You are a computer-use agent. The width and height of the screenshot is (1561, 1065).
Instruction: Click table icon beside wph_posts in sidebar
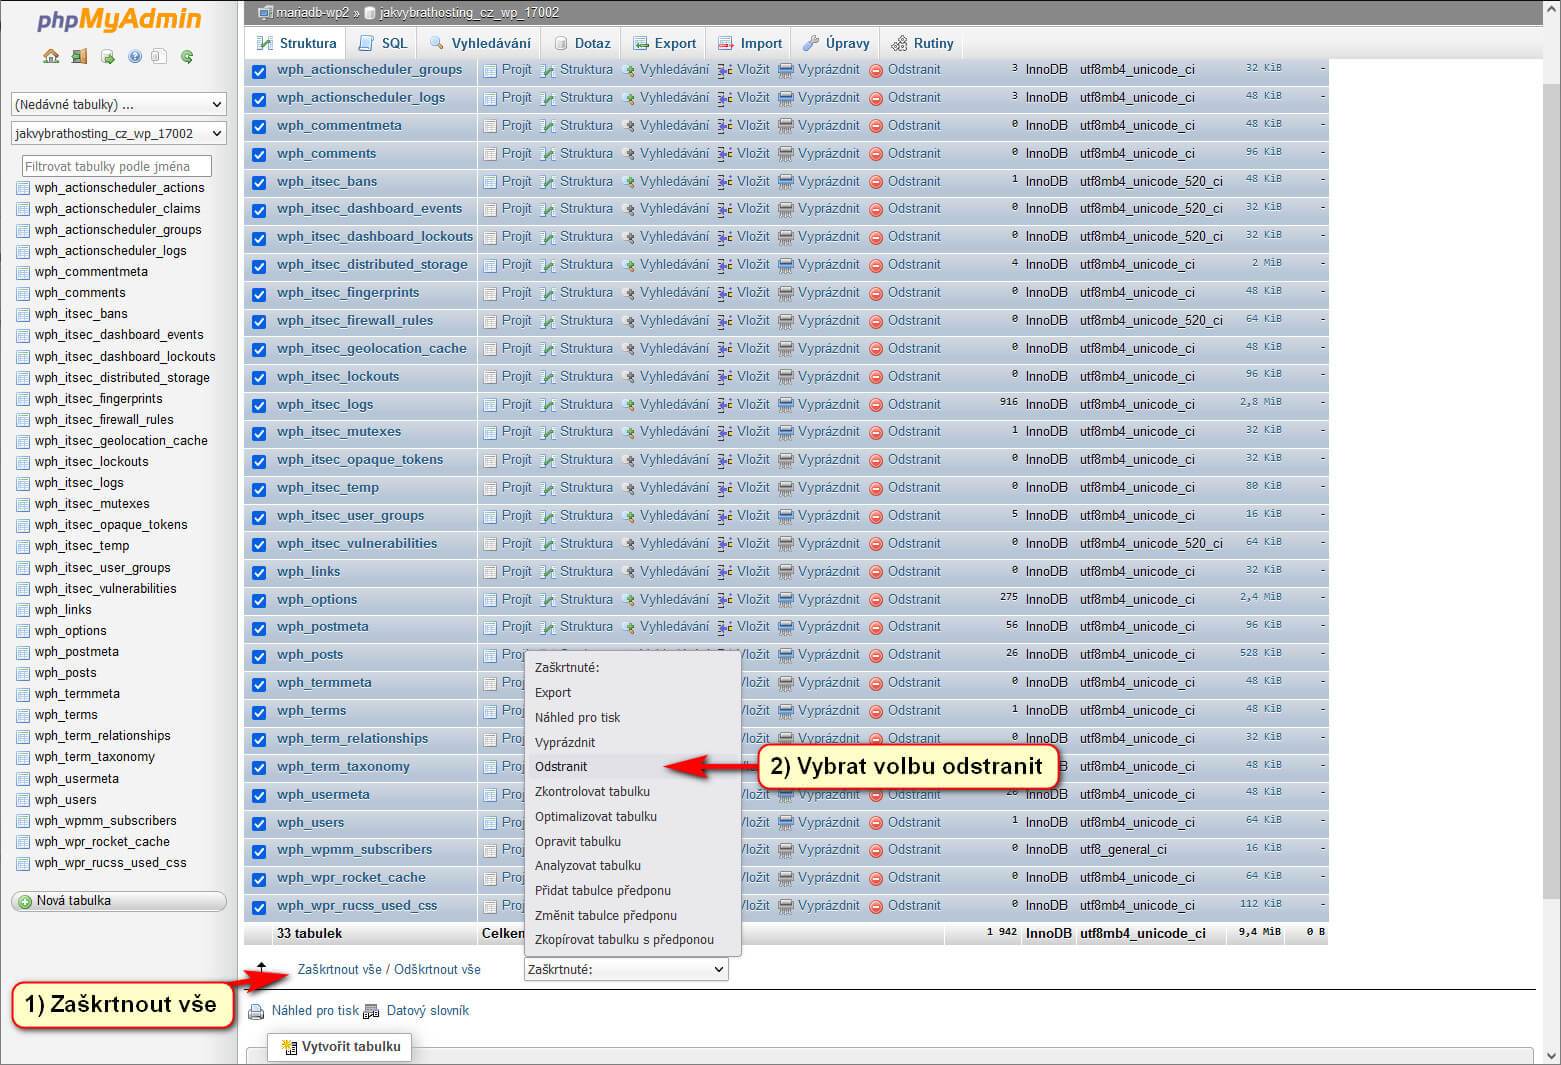click(x=24, y=673)
